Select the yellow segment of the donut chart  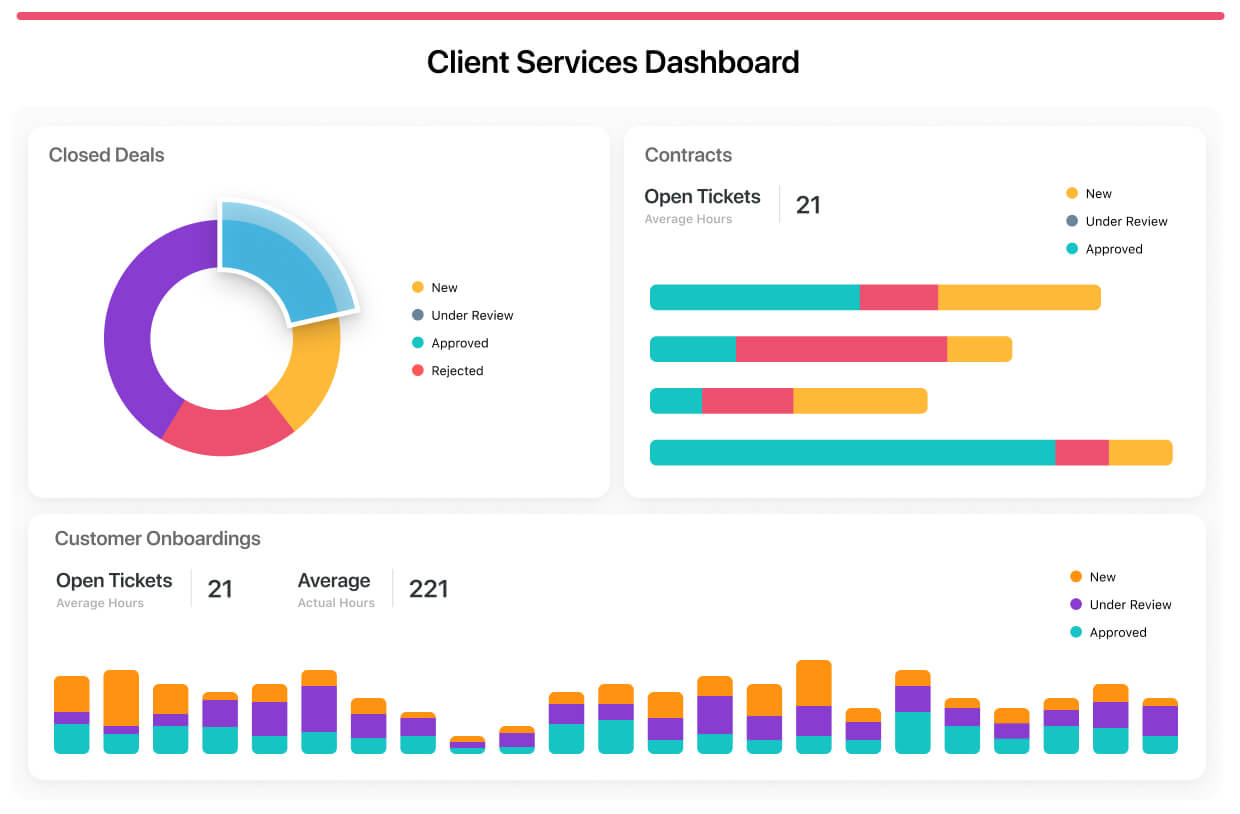tap(312, 370)
